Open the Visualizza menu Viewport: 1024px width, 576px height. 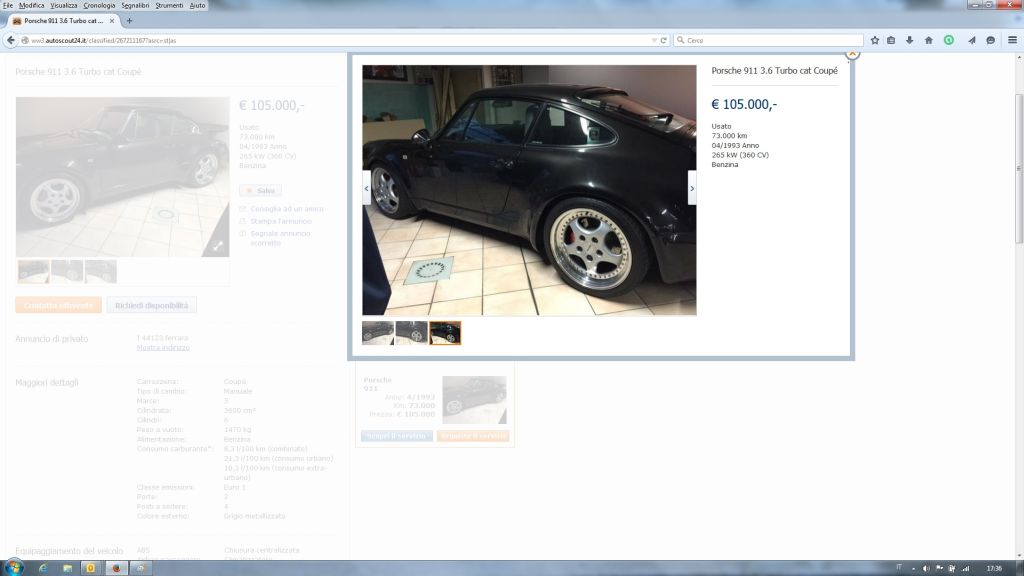[x=64, y=5]
